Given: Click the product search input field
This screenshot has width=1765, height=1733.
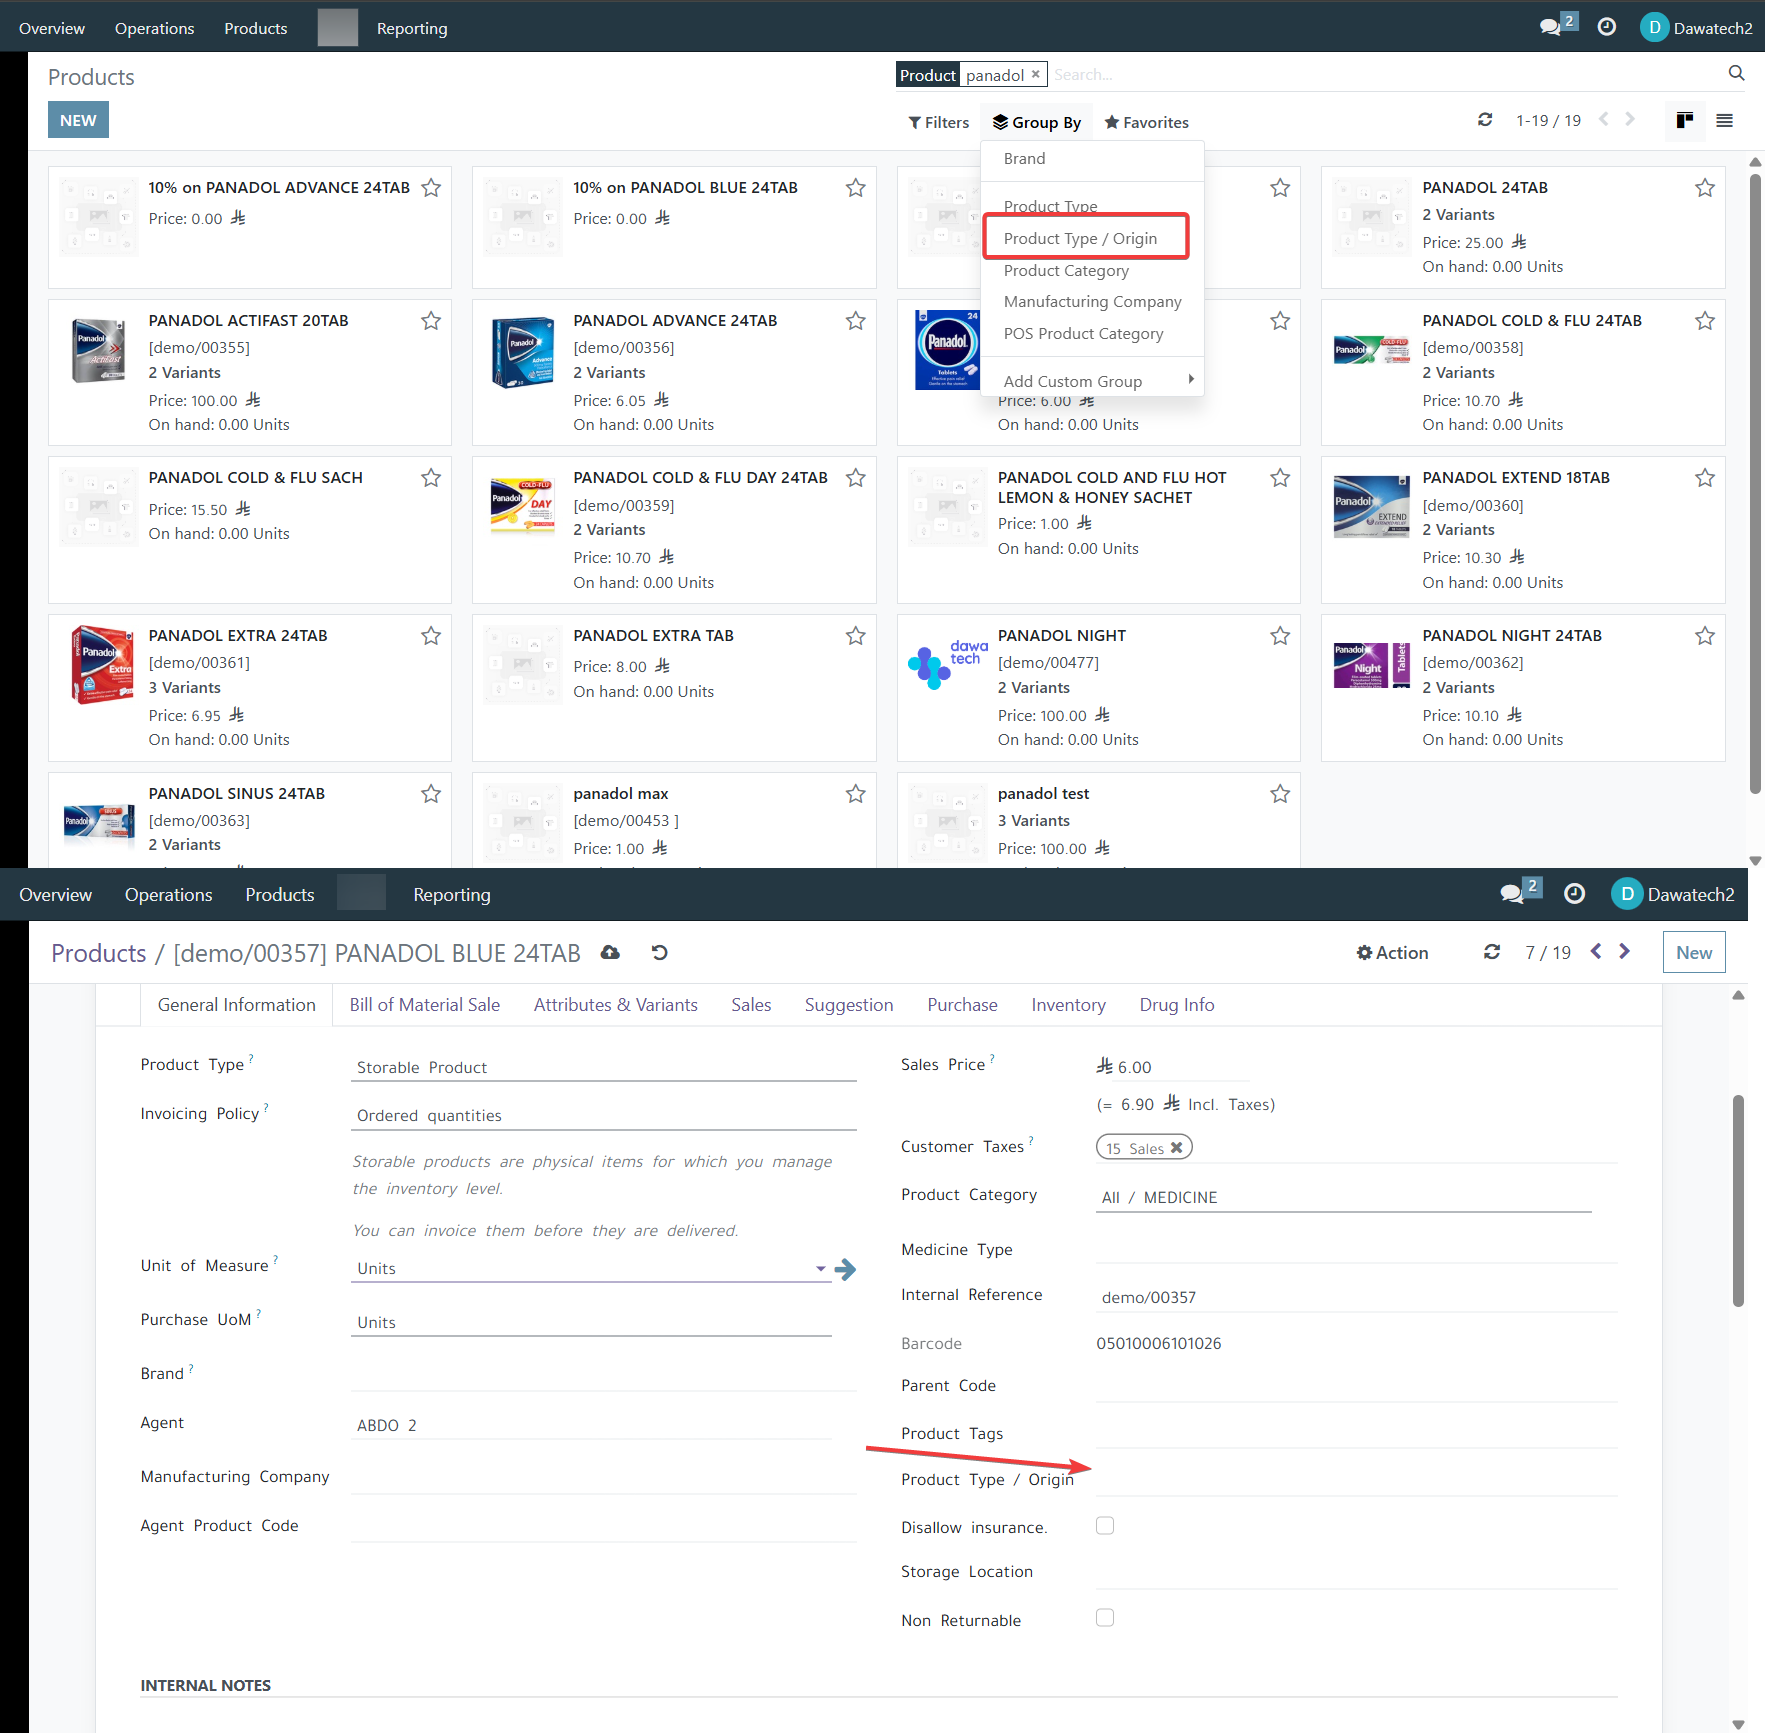Looking at the screenshot, I should [1385, 74].
